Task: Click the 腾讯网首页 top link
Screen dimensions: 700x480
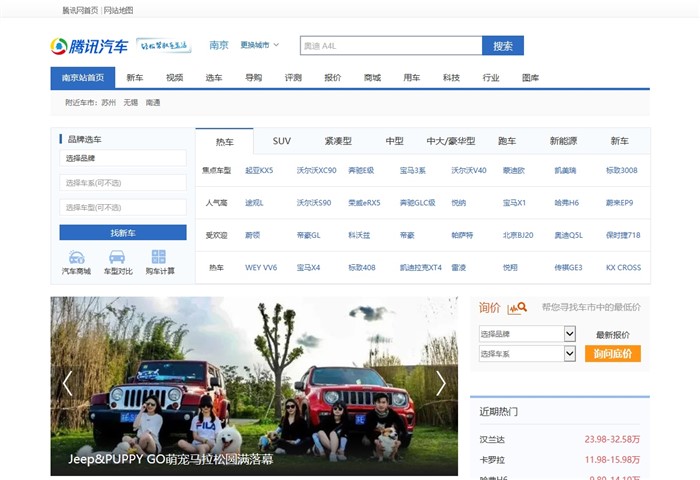Action: point(80,10)
